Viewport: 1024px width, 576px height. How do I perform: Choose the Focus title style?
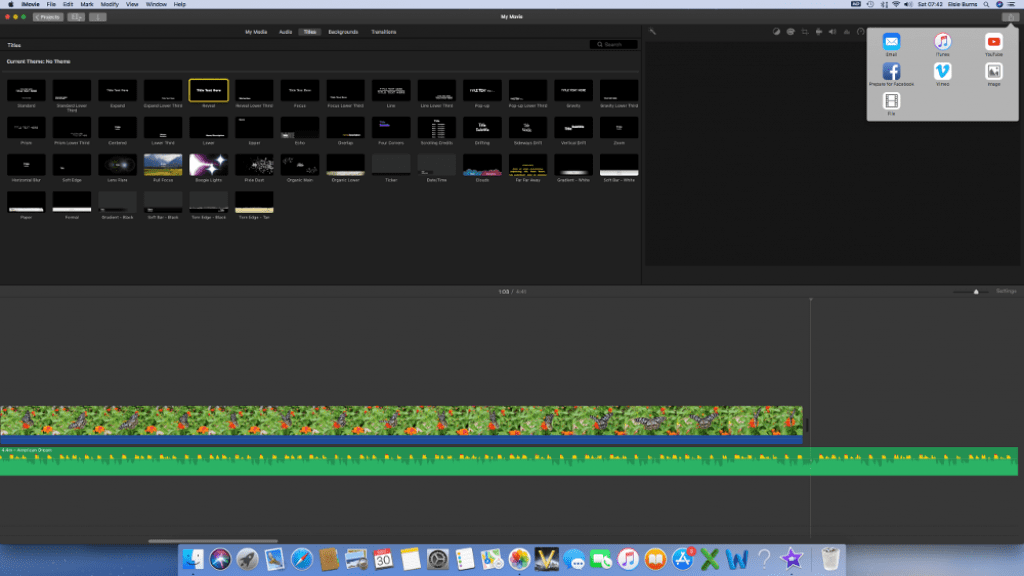coord(300,90)
